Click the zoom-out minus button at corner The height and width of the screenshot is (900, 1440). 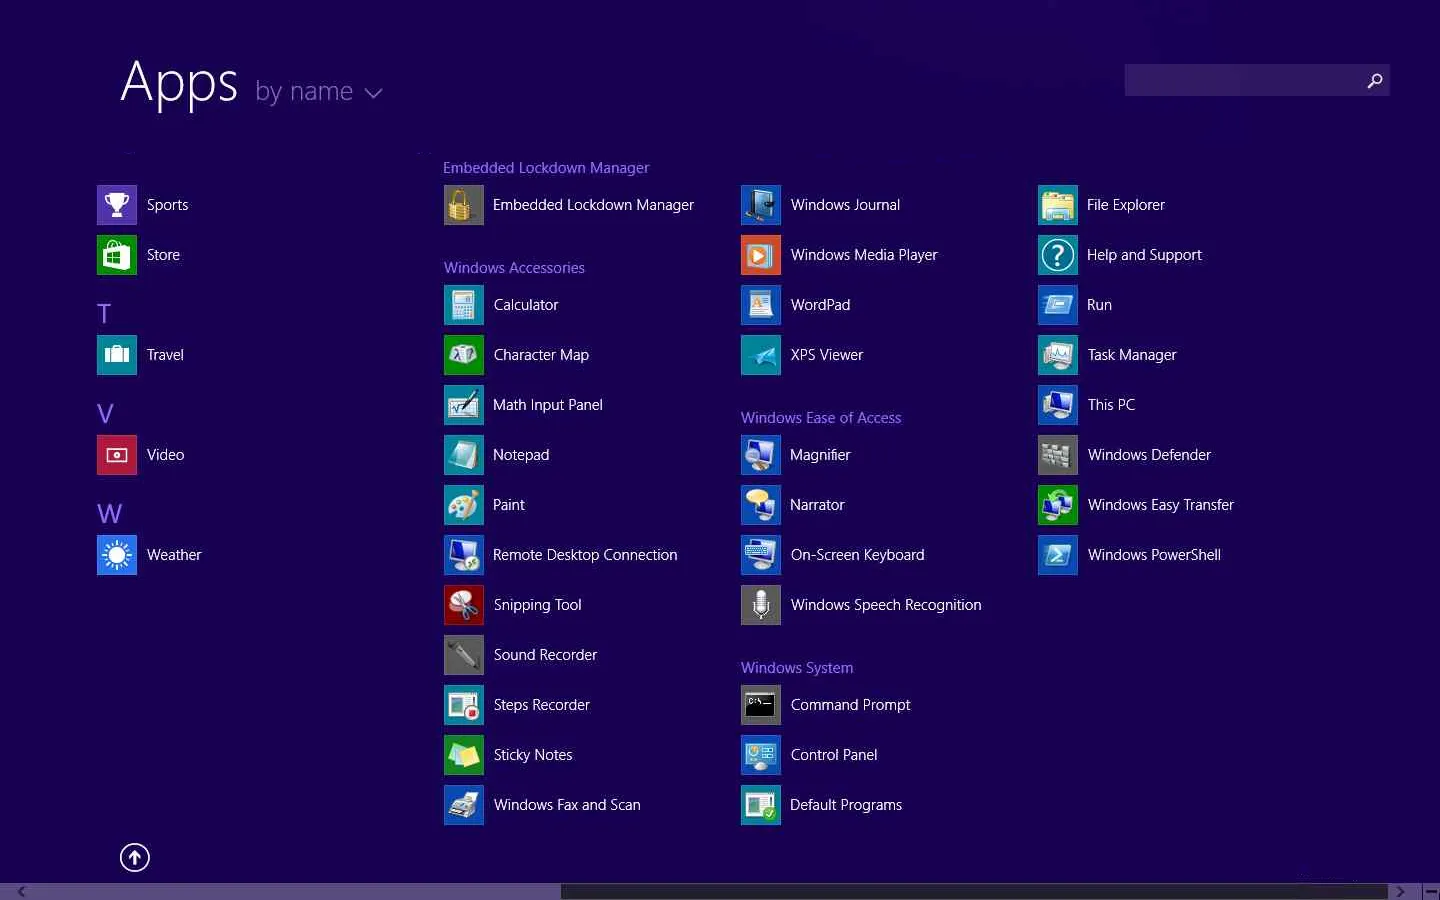click(x=1430, y=892)
